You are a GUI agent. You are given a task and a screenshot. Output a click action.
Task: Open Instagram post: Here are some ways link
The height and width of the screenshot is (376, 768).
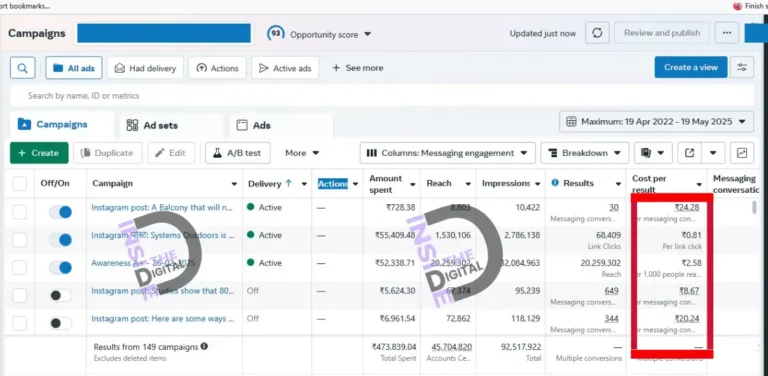[x=162, y=319]
